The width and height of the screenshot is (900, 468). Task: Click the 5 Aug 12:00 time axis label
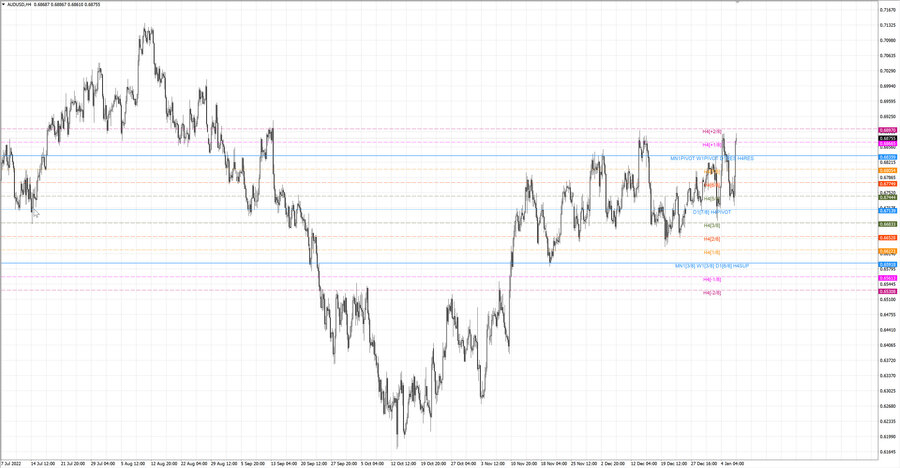pyautogui.click(x=133, y=463)
